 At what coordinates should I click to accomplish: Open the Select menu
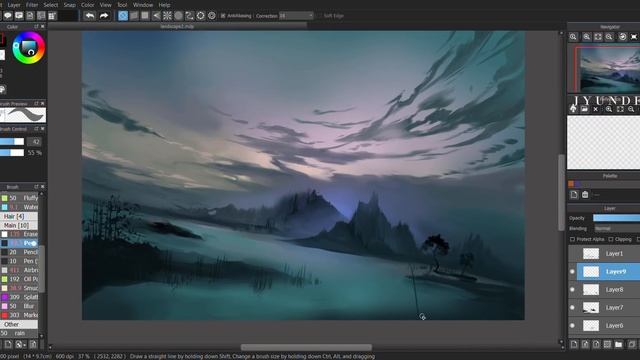(x=51, y=5)
